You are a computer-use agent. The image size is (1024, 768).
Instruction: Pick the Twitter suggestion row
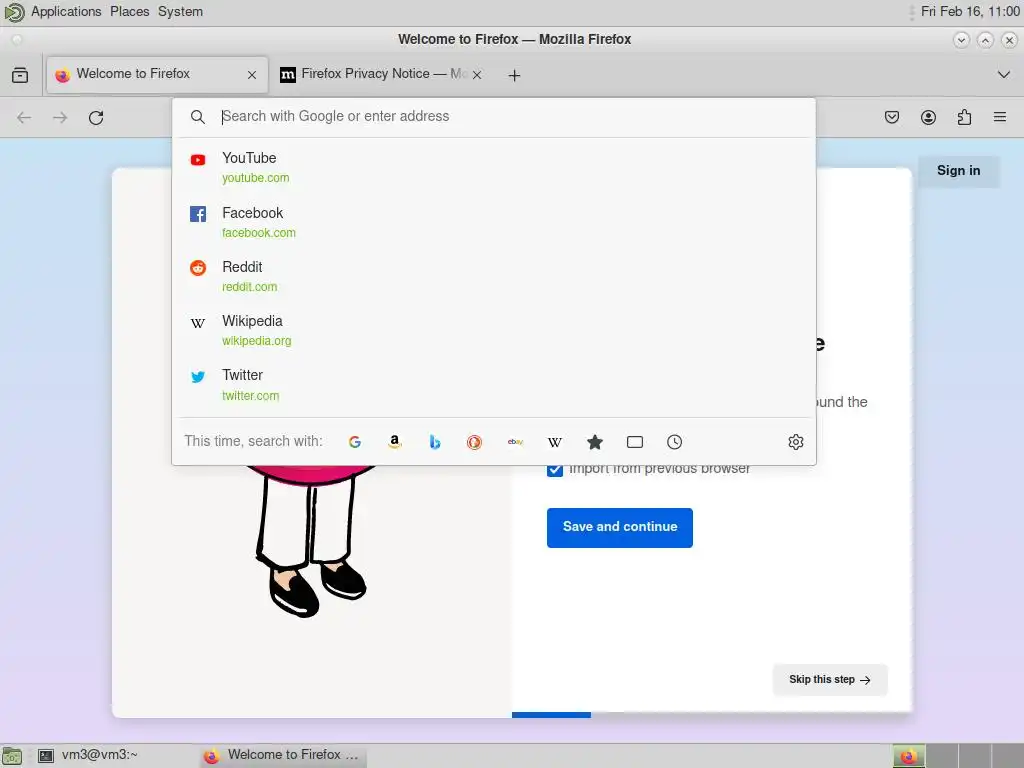pyautogui.click(x=494, y=385)
